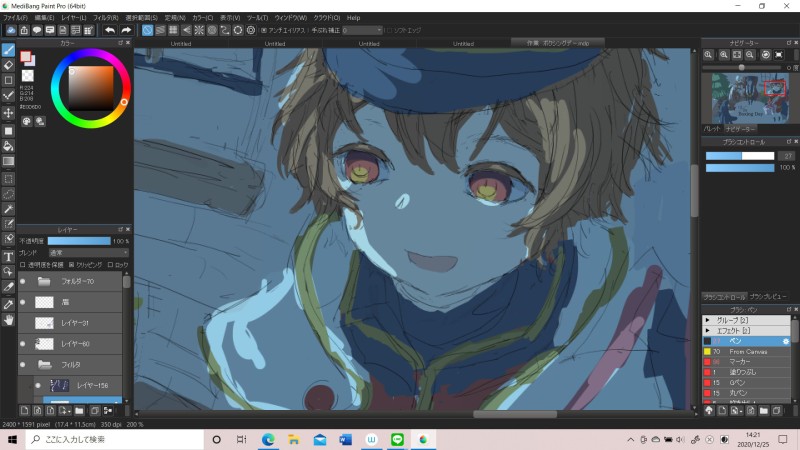The height and width of the screenshot is (450, 800).
Task: Select the Eraser tool
Action: (8, 65)
